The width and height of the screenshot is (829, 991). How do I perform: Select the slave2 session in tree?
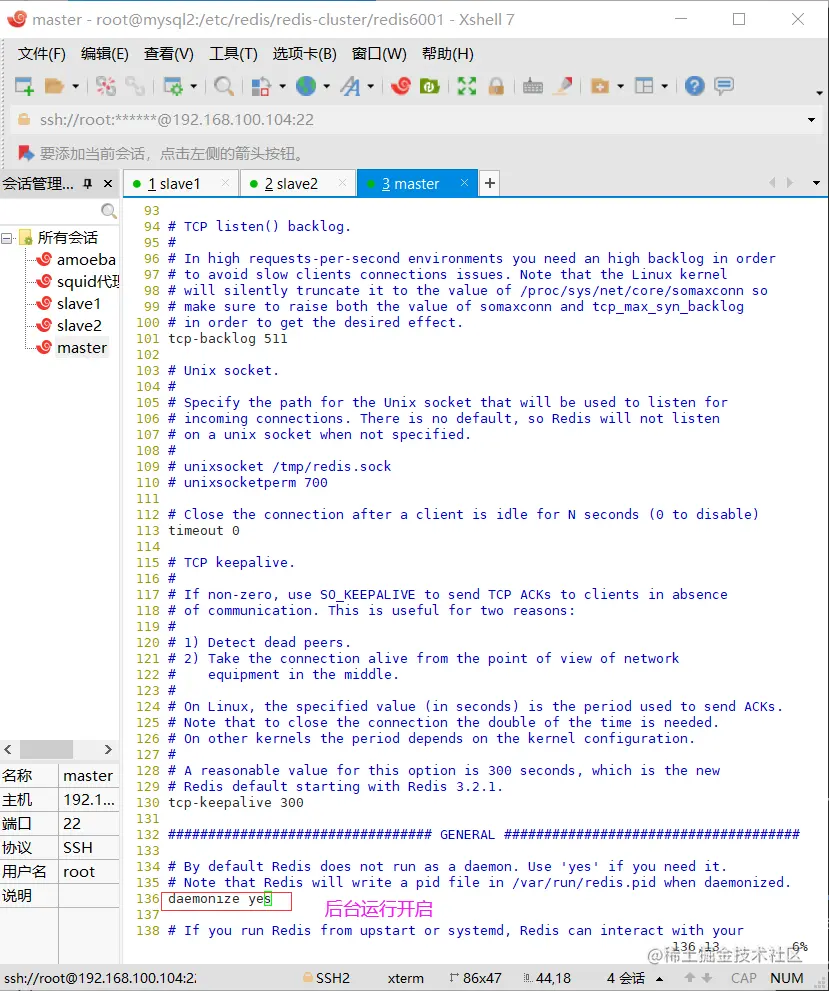coord(79,326)
